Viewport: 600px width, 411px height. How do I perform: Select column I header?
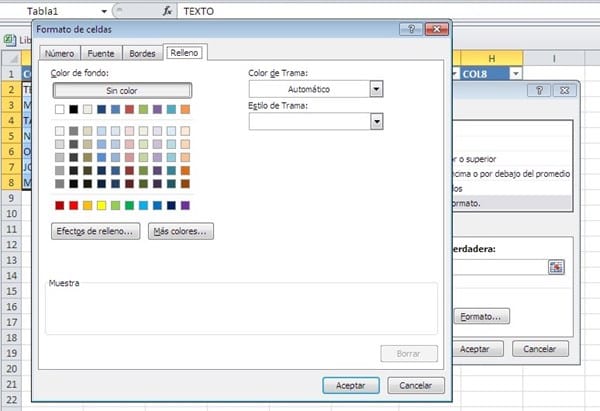(554, 58)
